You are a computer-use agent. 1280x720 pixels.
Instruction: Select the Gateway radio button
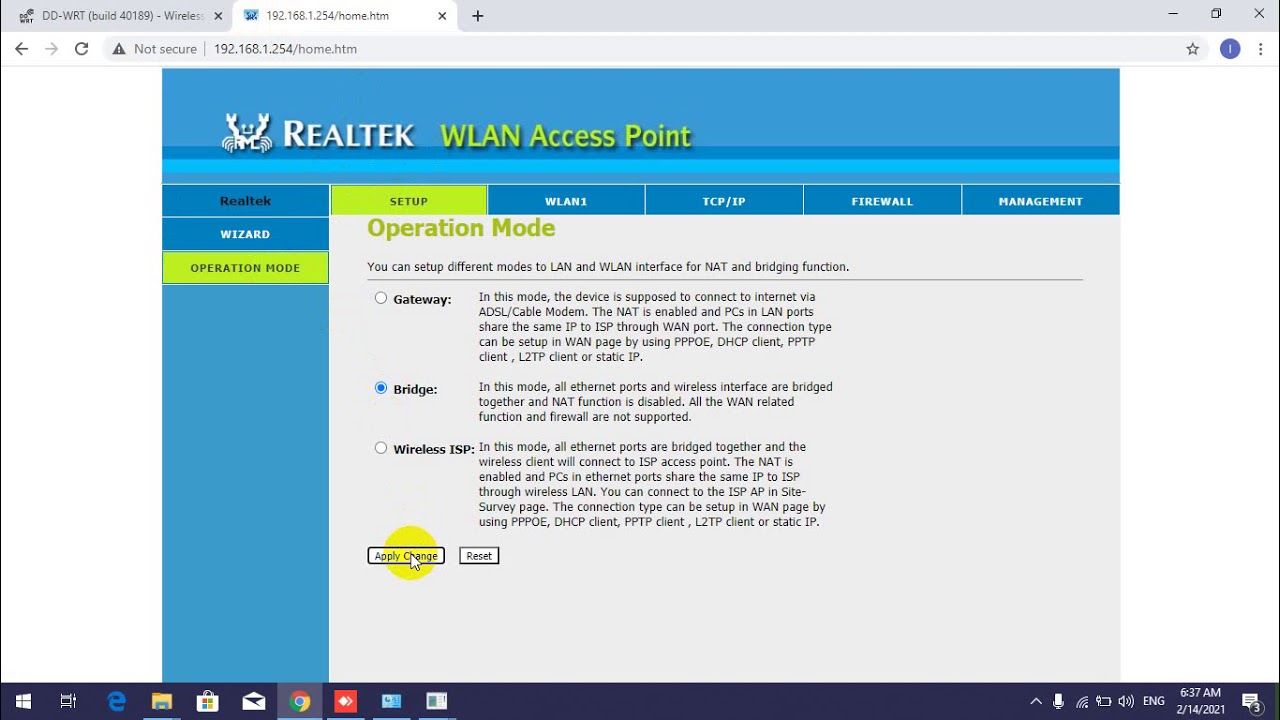coord(381,298)
